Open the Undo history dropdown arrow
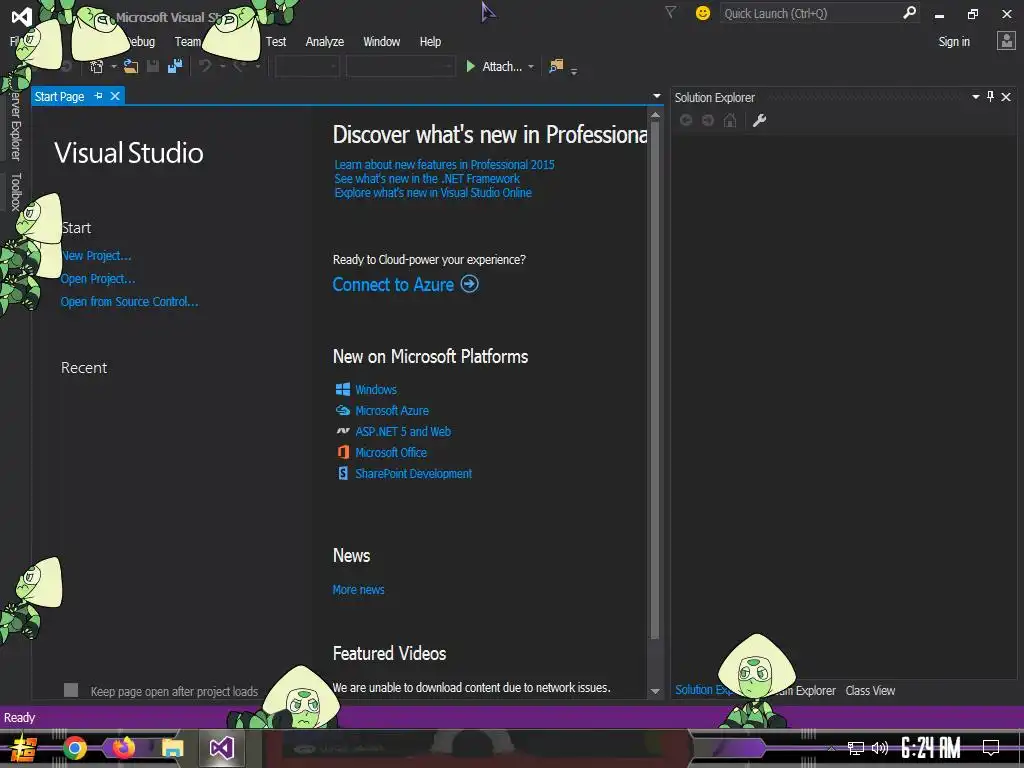The width and height of the screenshot is (1024, 768). (x=223, y=67)
